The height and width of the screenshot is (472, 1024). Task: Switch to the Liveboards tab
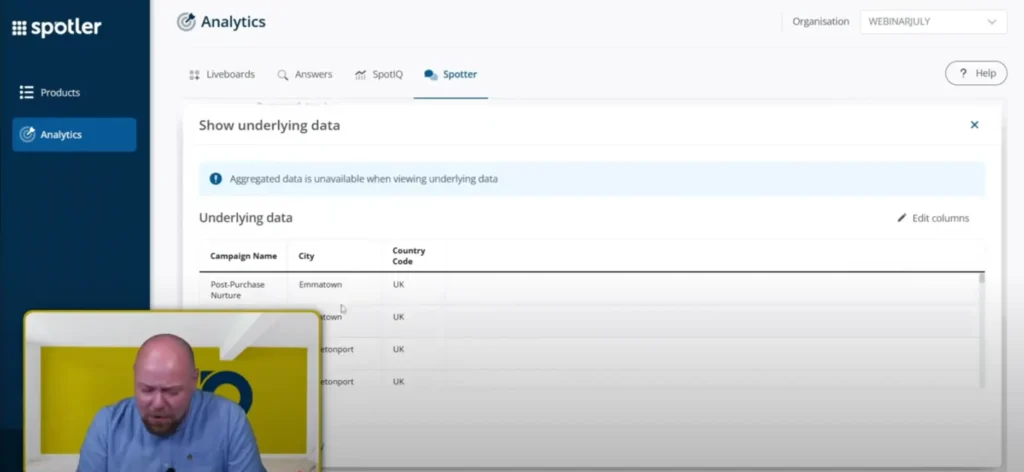tap(222, 74)
